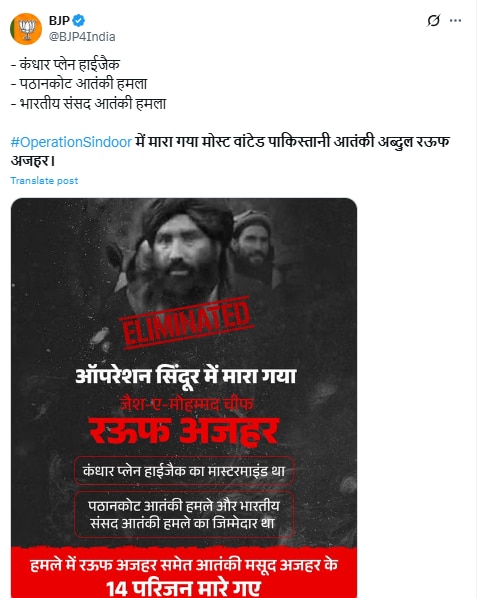Click the boxed 'कंधार प्लेन हाईजैक का मास्टरमाइंड था' text
The width and height of the screenshot is (477, 598).
coord(184,471)
